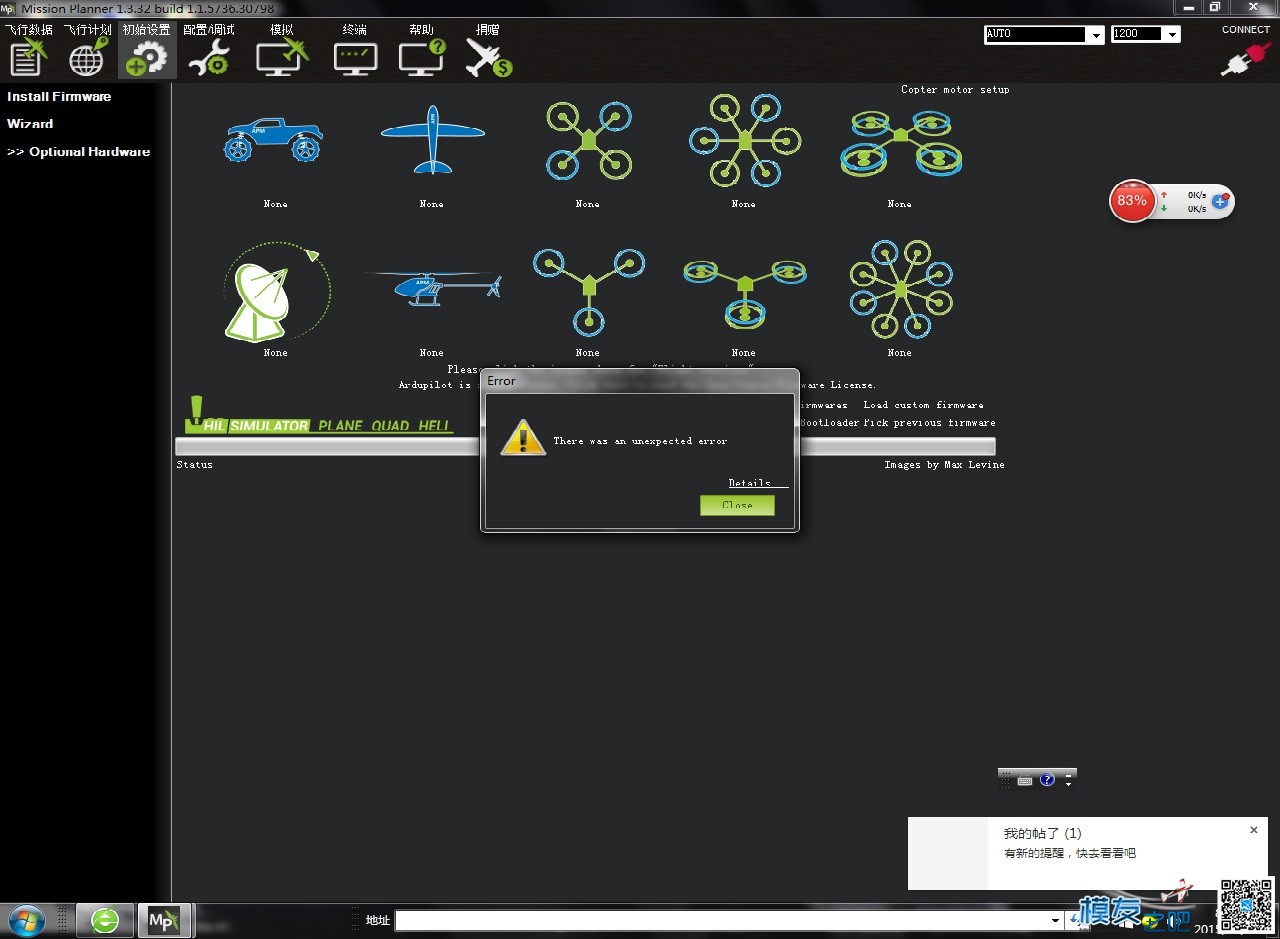Viewport: 1280px width, 939px height.
Task: Choose the coaxial Y6 copter icon in top row
Action: pyautogui.click(x=900, y=142)
